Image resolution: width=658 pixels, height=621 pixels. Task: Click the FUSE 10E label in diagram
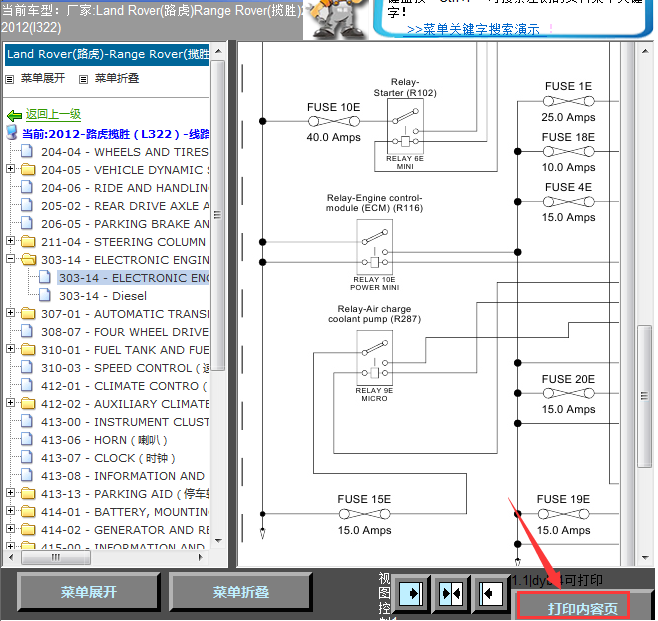pyautogui.click(x=334, y=107)
